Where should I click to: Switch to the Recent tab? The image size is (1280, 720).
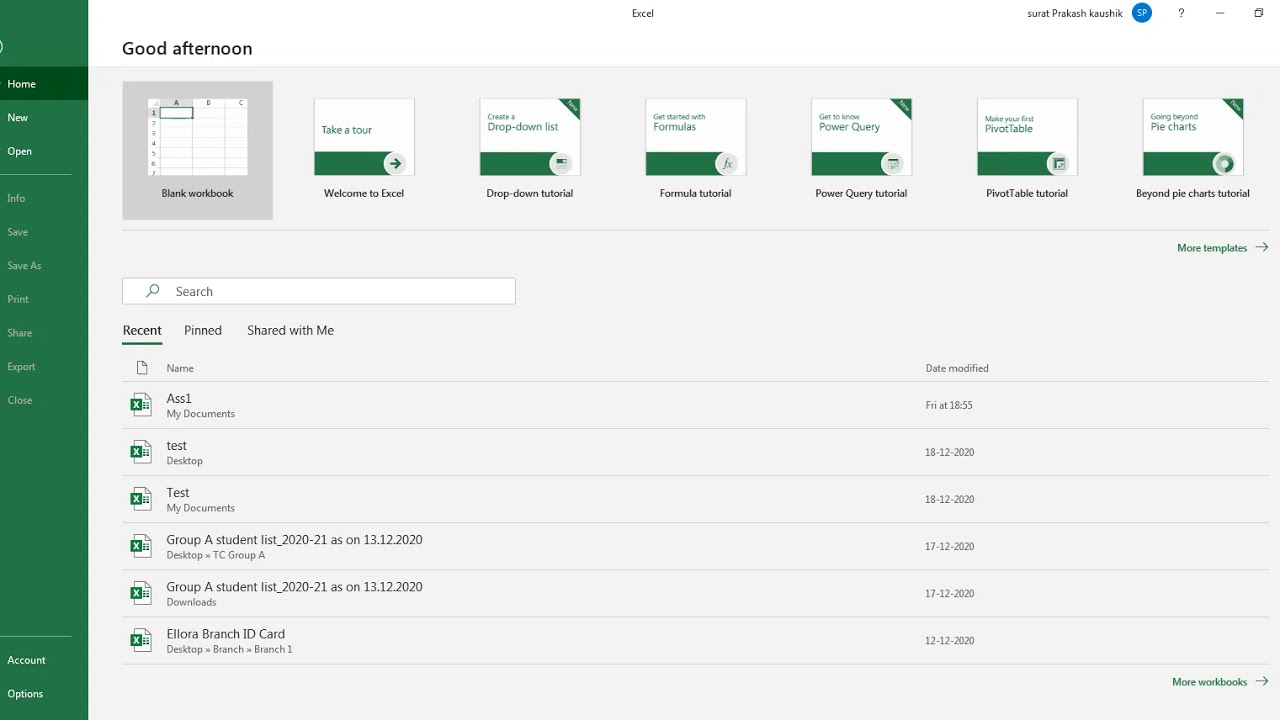click(142, 331)
